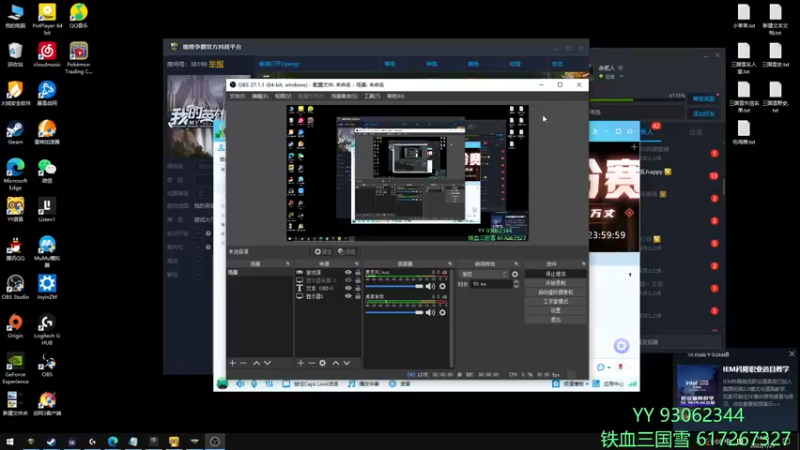Click Start Virtual Camera in Controls
This screenshot has width=800, height=450.
coord(555,292)
